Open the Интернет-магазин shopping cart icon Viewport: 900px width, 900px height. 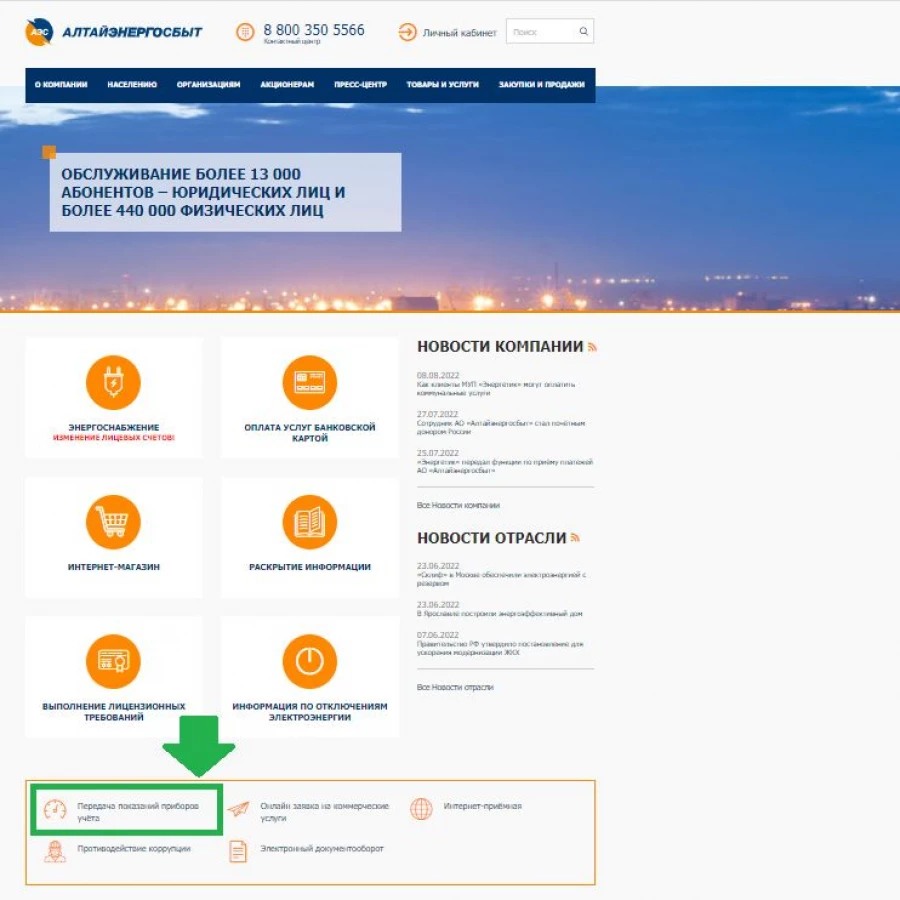[113, 521]
